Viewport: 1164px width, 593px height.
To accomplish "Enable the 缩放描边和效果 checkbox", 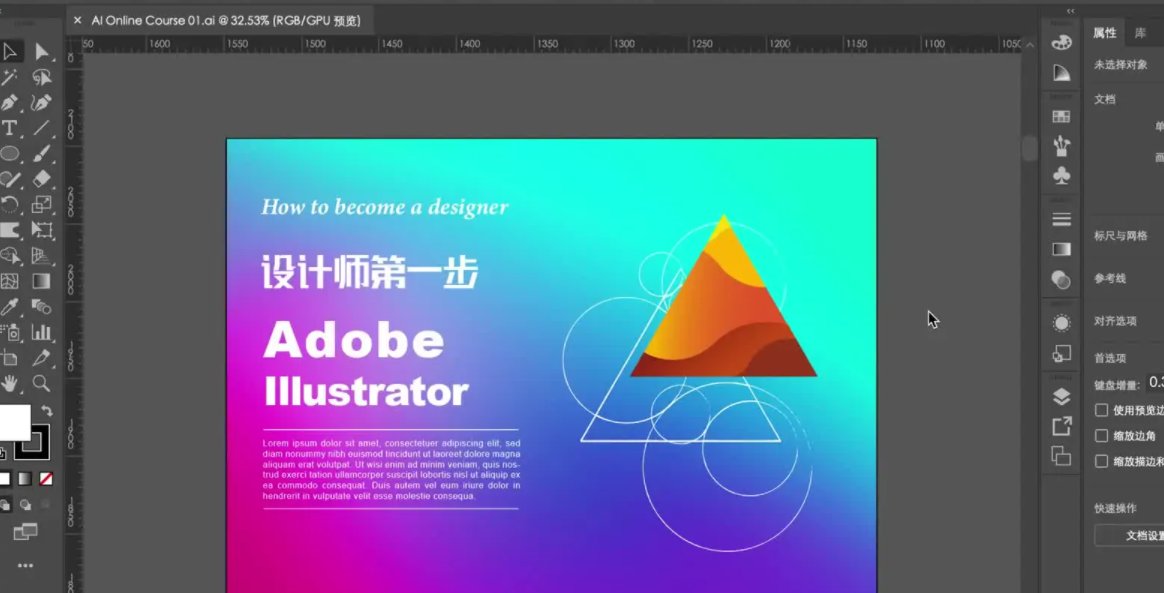I will [x=1101, y=461].
